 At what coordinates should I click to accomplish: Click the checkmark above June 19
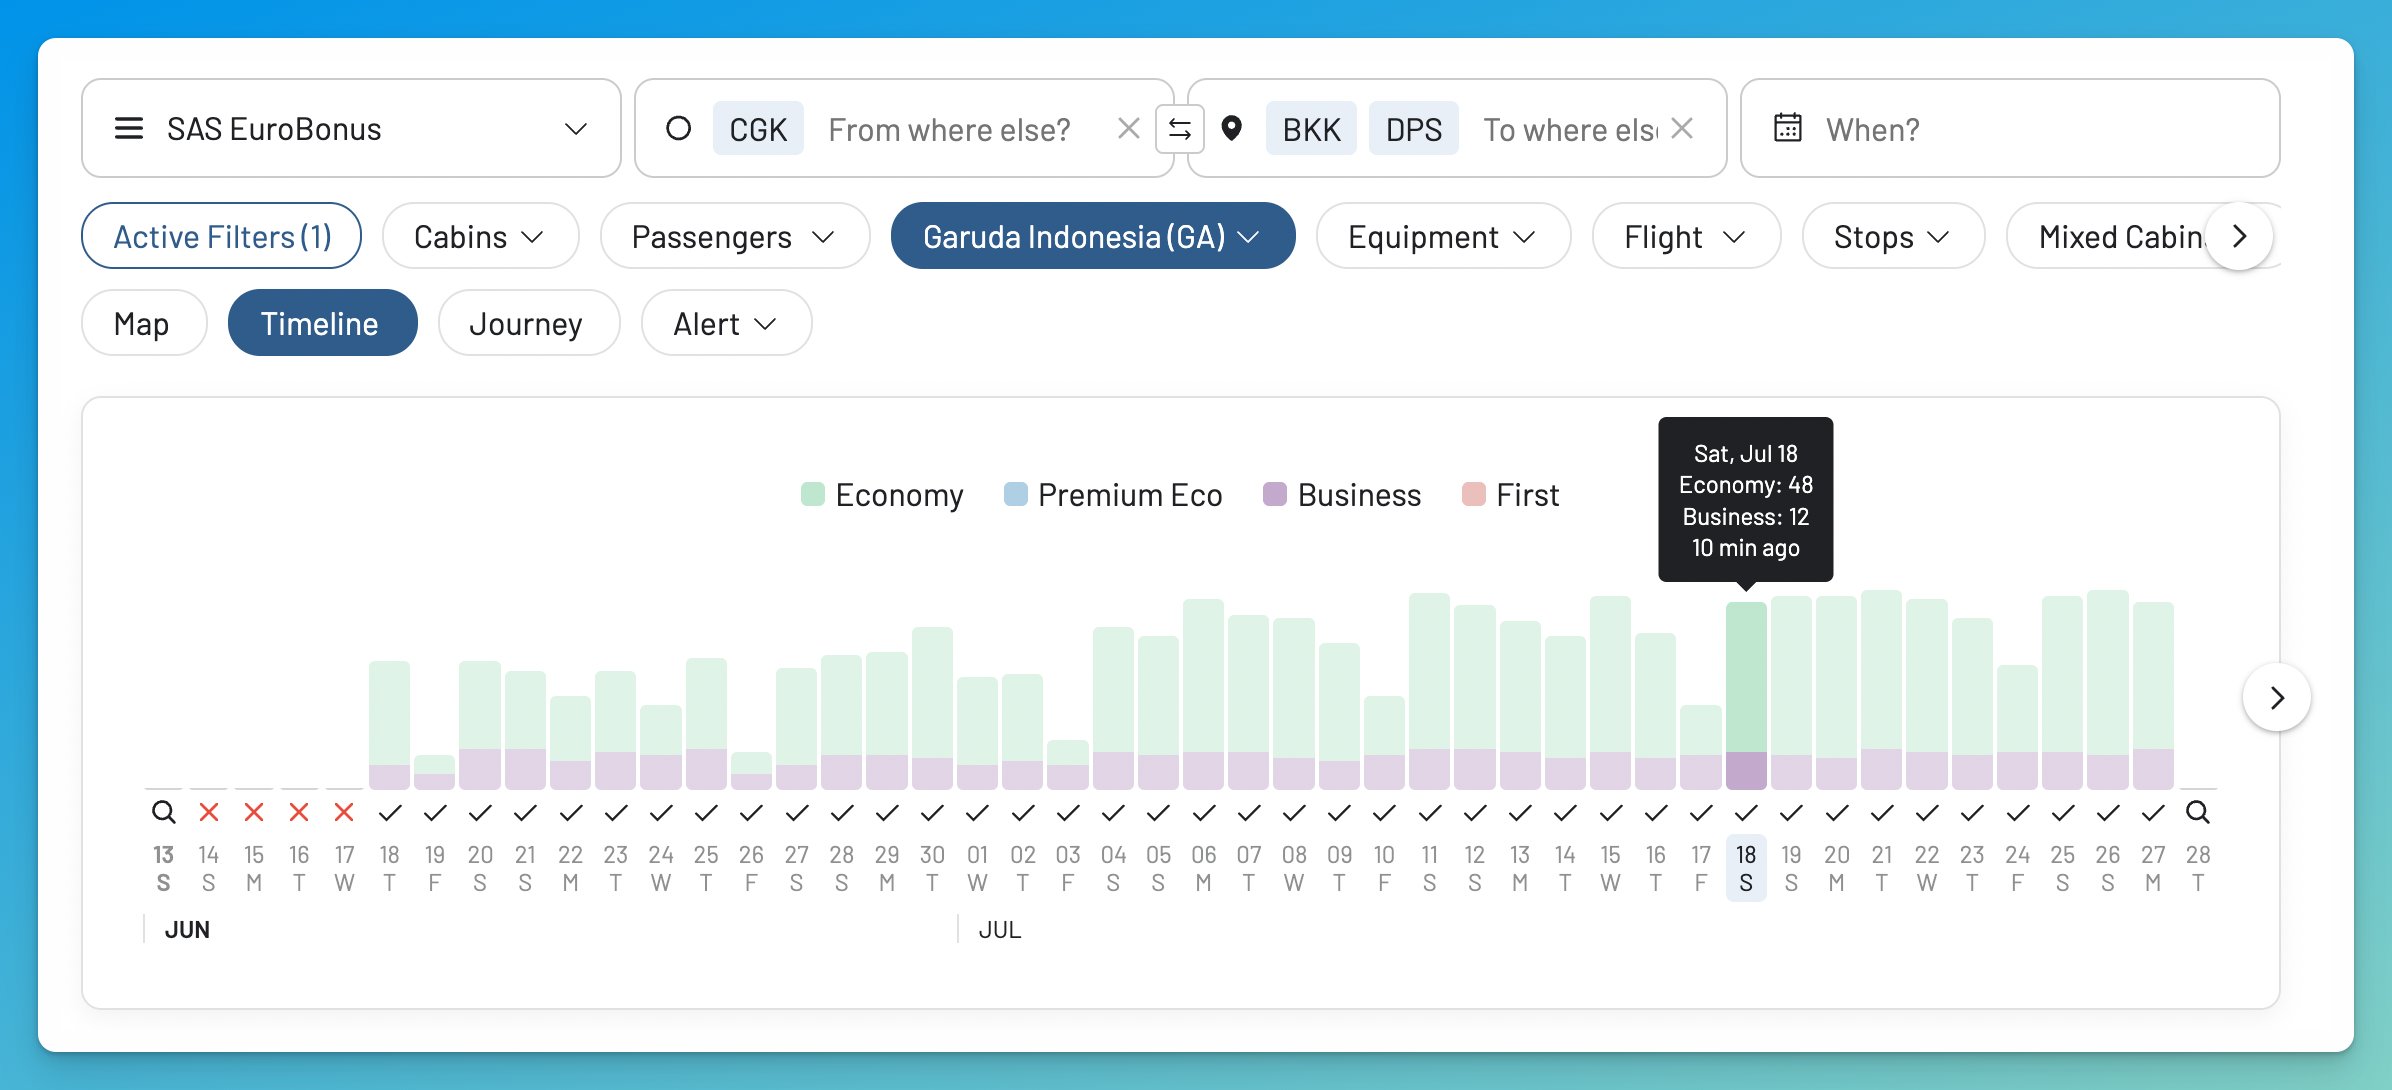coord(435,812)
